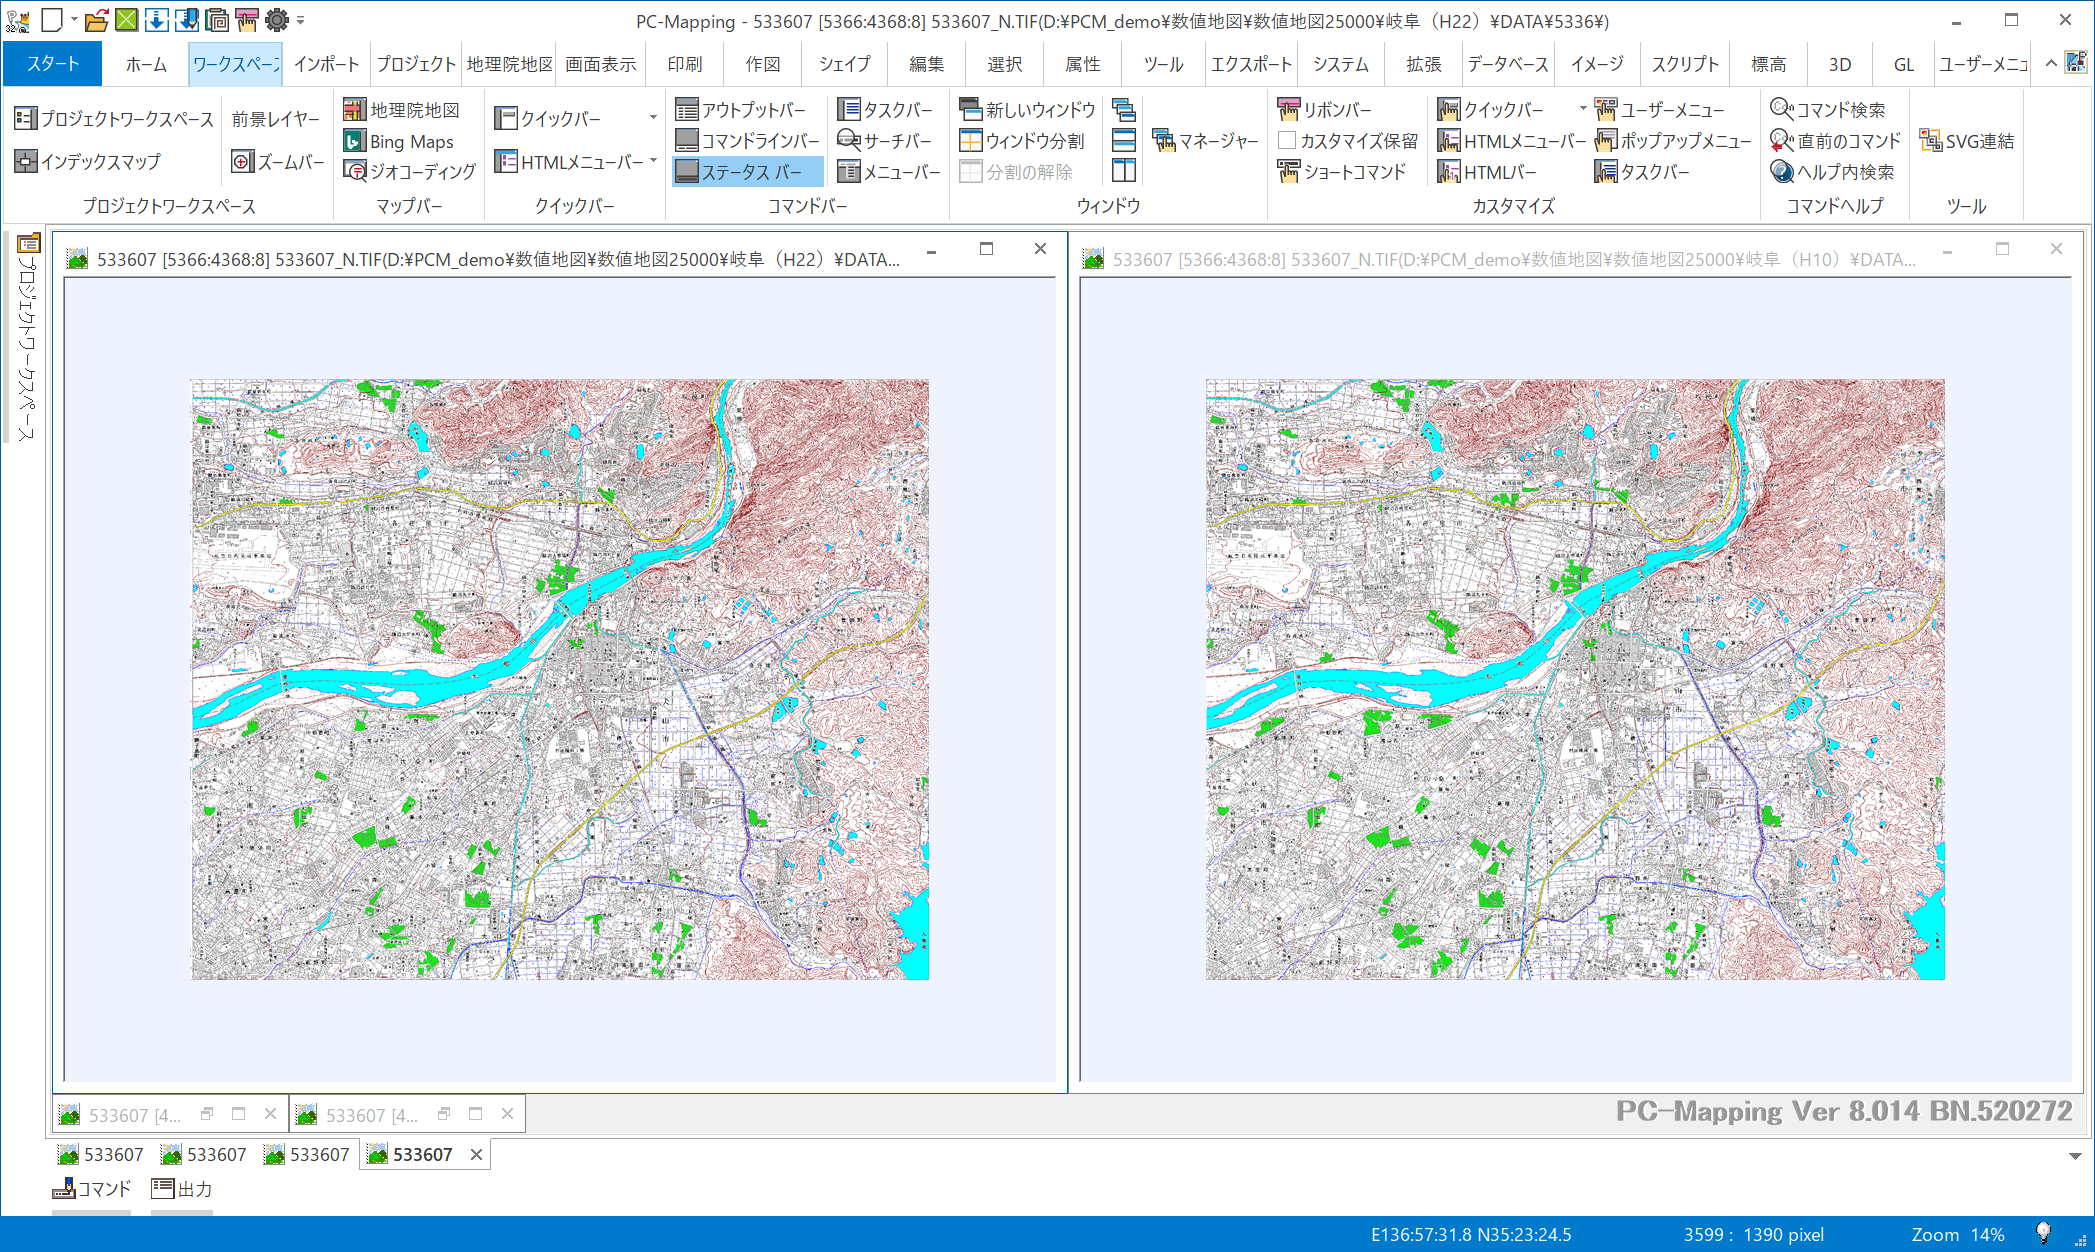Open the ジオコーディング tool

point(410,172)
